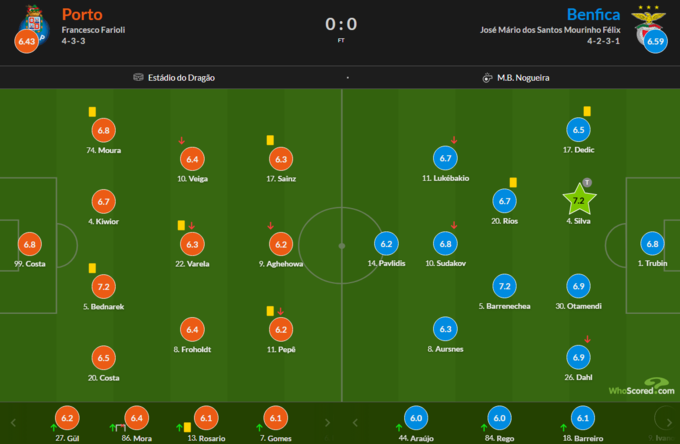
Task: Click the stadium icon beside Estádio do Dragão
Action: (x=138, y=77)
